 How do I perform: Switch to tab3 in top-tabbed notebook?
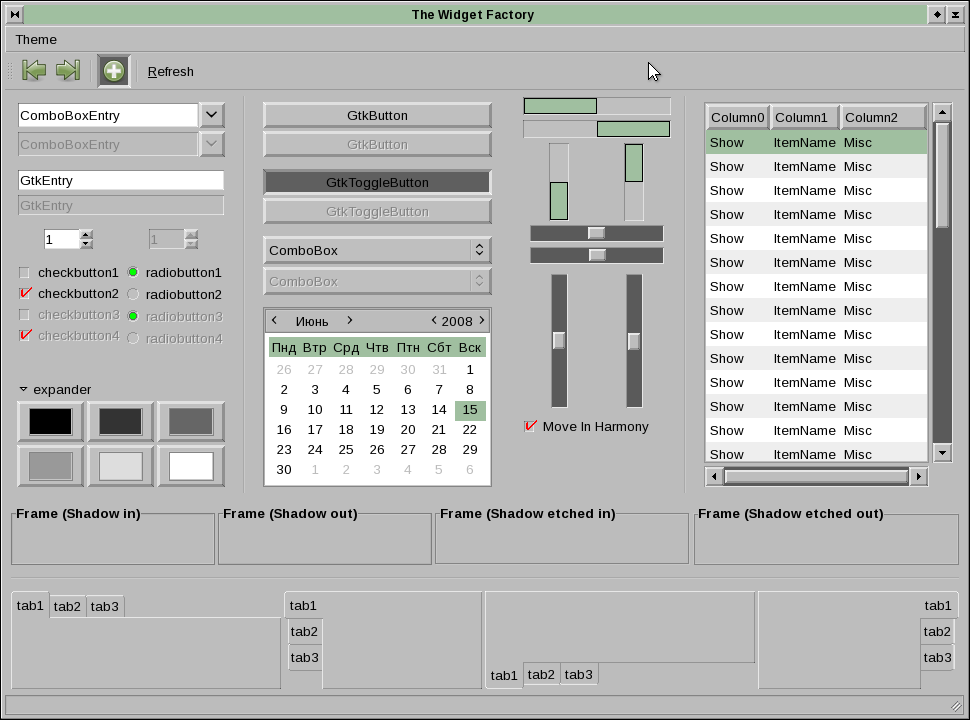pyautogui.click(x=105, y=606)
